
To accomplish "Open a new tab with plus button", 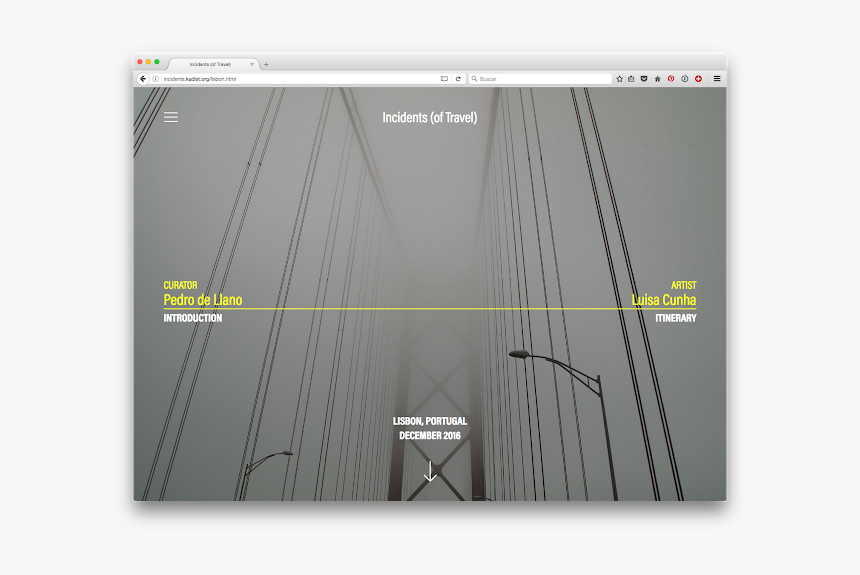I will tap(267, 65).
